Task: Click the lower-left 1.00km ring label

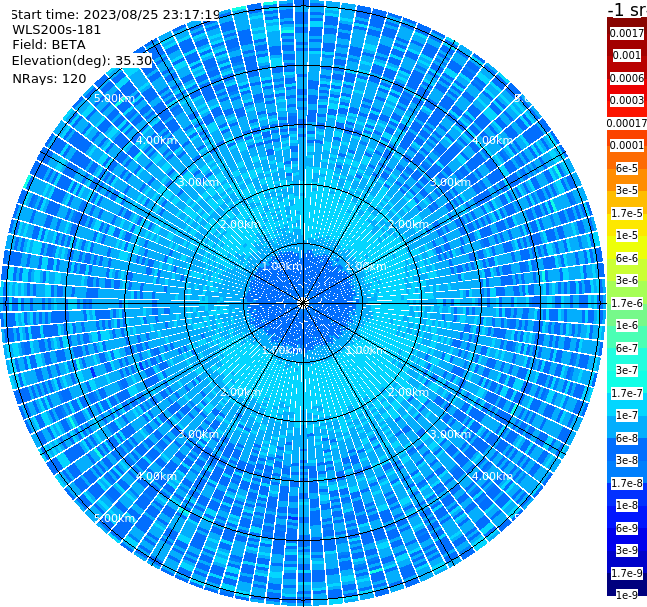Action: (282, 350)
